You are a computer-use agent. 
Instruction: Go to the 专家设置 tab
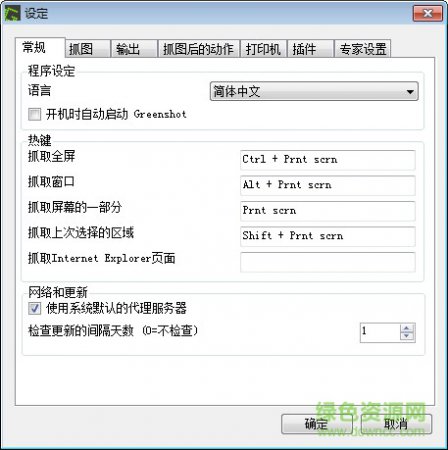pos(363,49)
